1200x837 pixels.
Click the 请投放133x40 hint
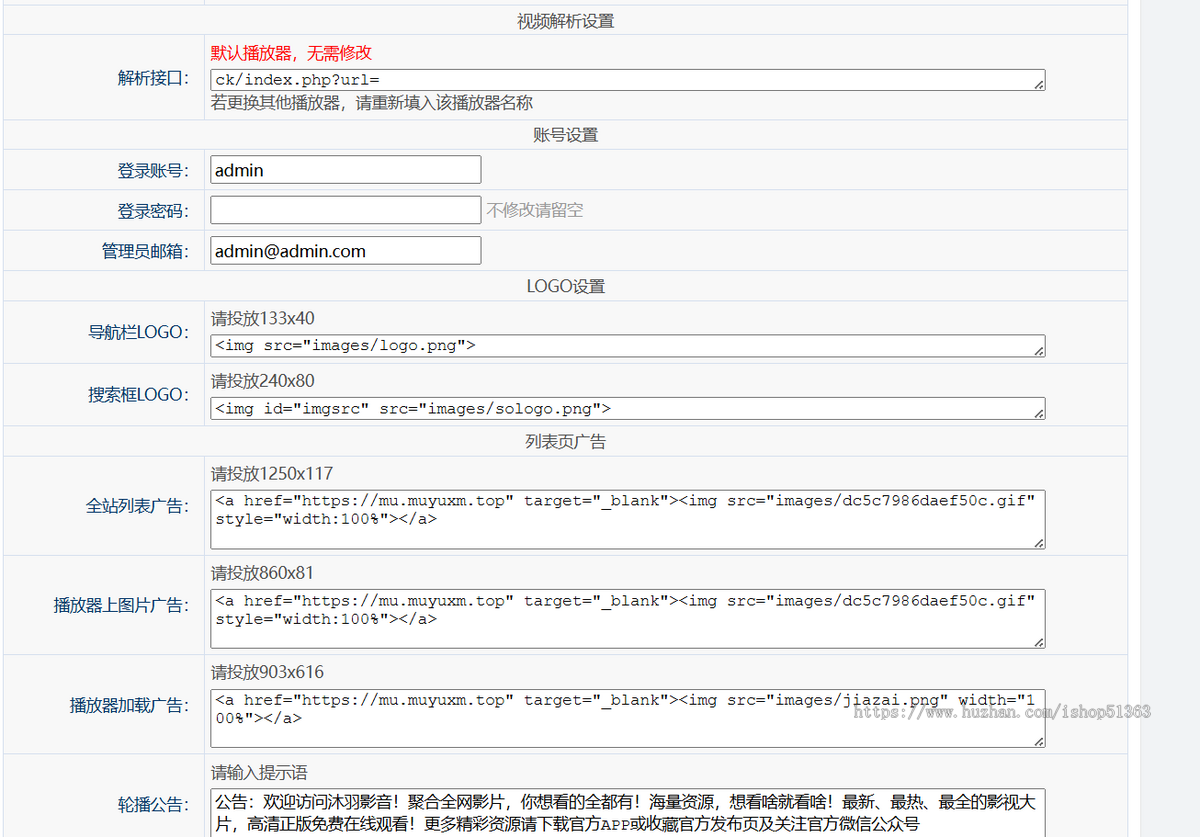click(263, 319)
